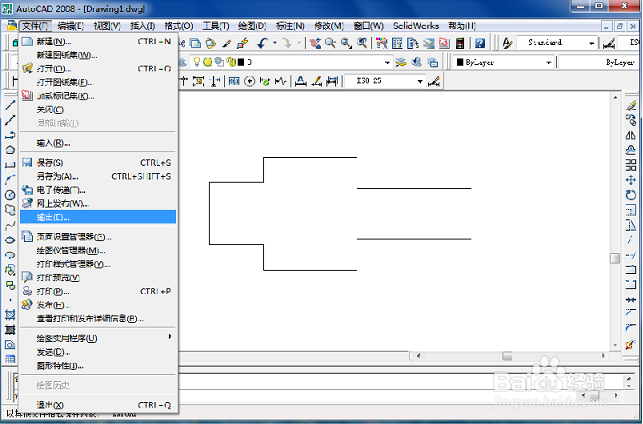The image size is (643, 424).
Task: Click the greyed Redo arrow icon
Action: tap(287, 43)
